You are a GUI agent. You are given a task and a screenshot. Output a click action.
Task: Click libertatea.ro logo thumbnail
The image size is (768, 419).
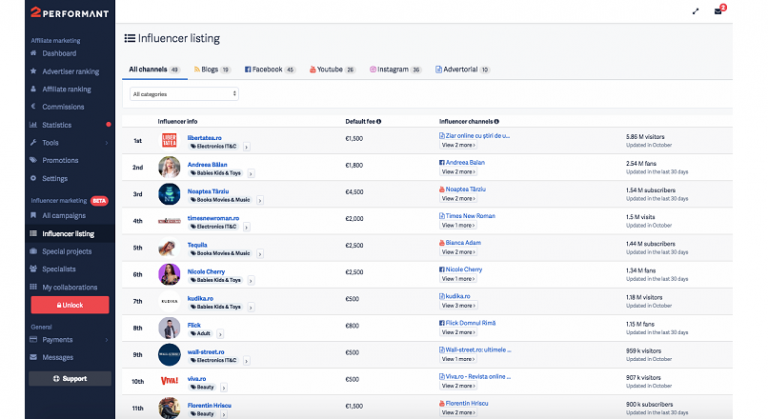pos(169,141)
